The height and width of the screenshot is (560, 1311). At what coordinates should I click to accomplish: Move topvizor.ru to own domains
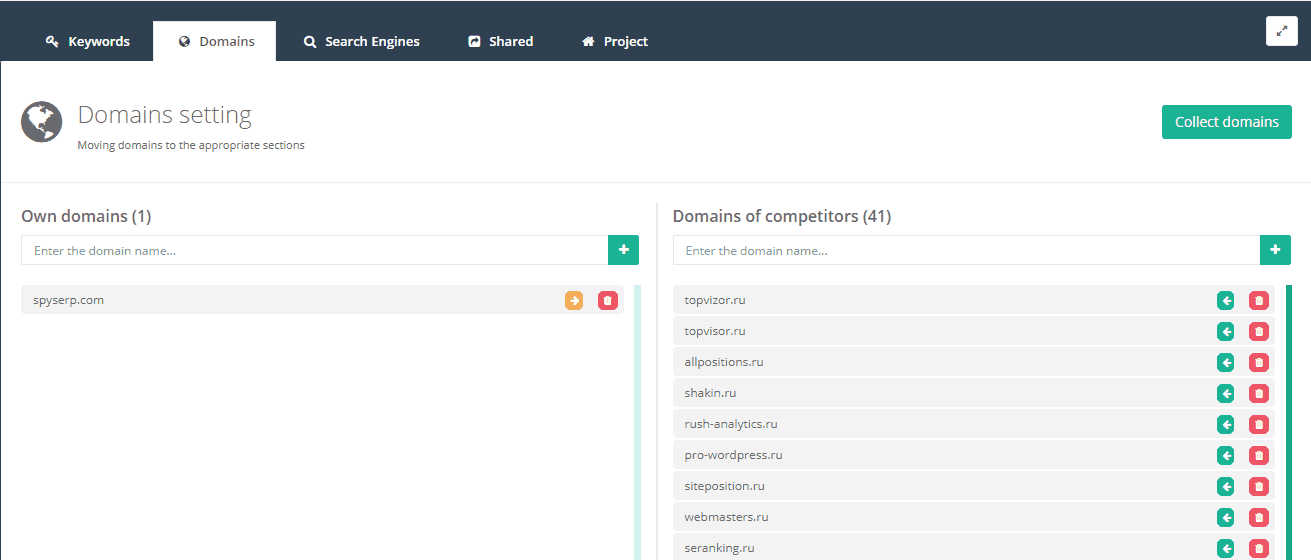click(x=1226, y=300)
